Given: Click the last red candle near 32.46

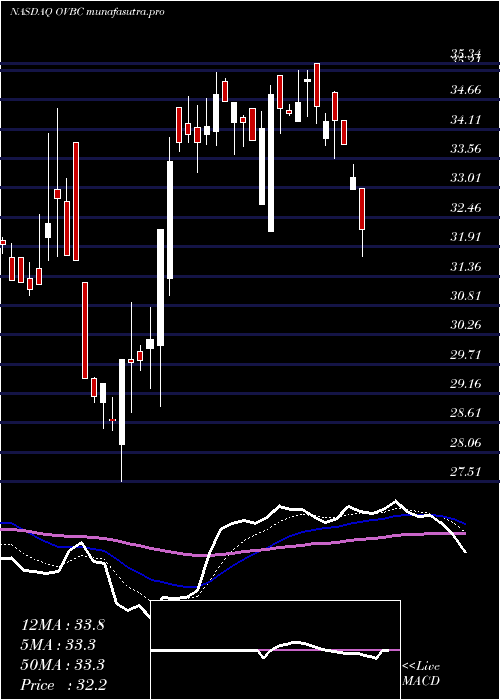Looking at the screenshot, I should (x=362, y=209).
